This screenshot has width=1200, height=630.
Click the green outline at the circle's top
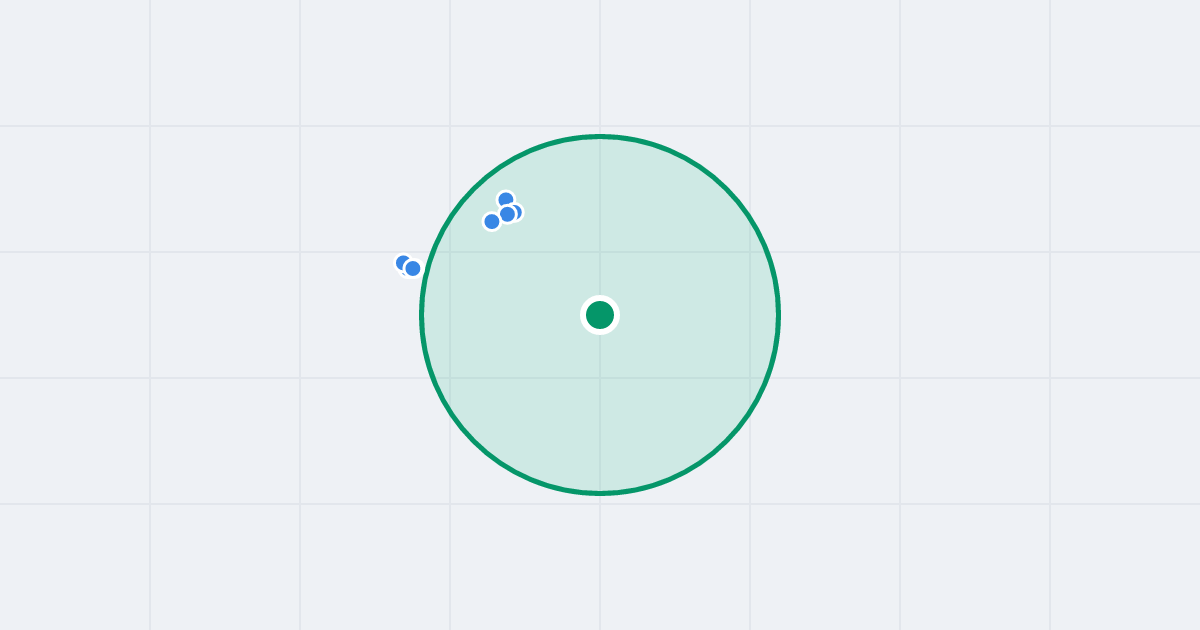pyautogui.click(x=600, y=136)
